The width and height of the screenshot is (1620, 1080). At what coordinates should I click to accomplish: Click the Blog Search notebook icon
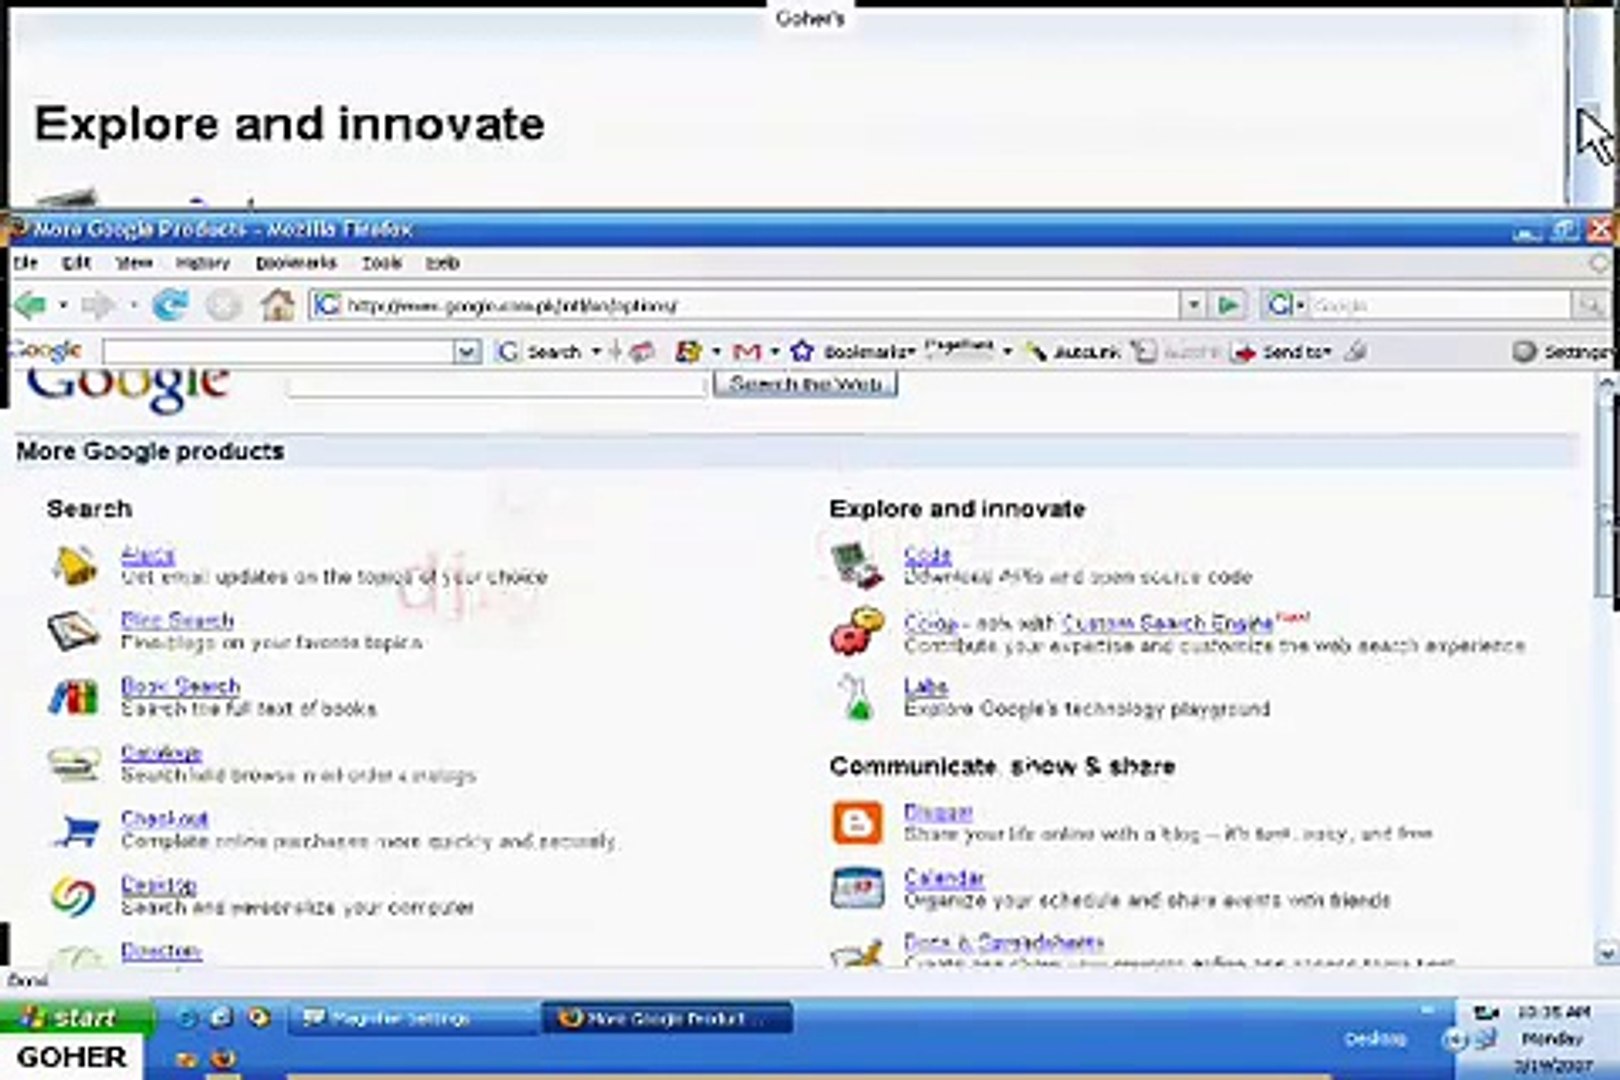(x=74, y=631)
